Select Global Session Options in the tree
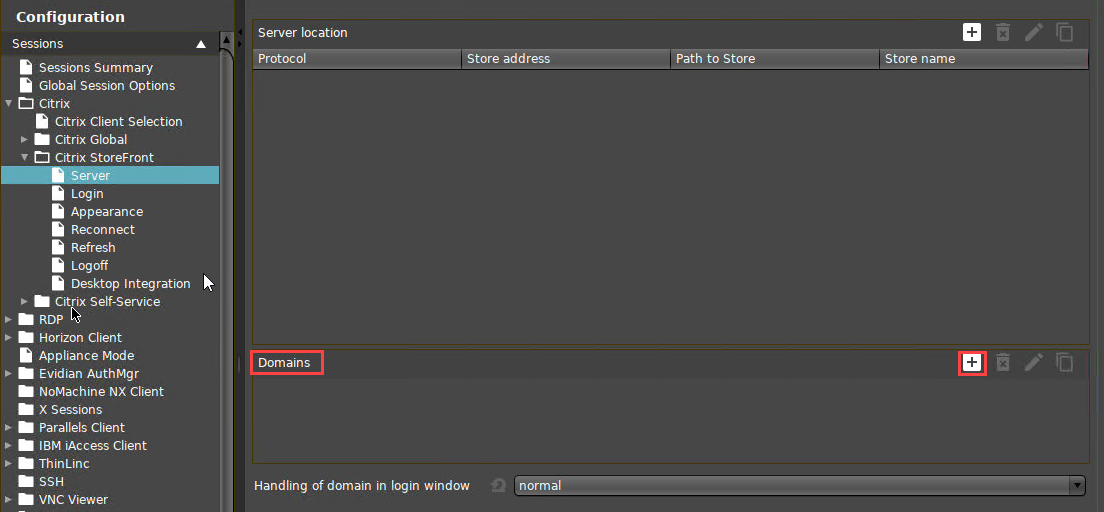Image resolution: width=1104 pixels, height=512 pixels. [x=106, y=86]
